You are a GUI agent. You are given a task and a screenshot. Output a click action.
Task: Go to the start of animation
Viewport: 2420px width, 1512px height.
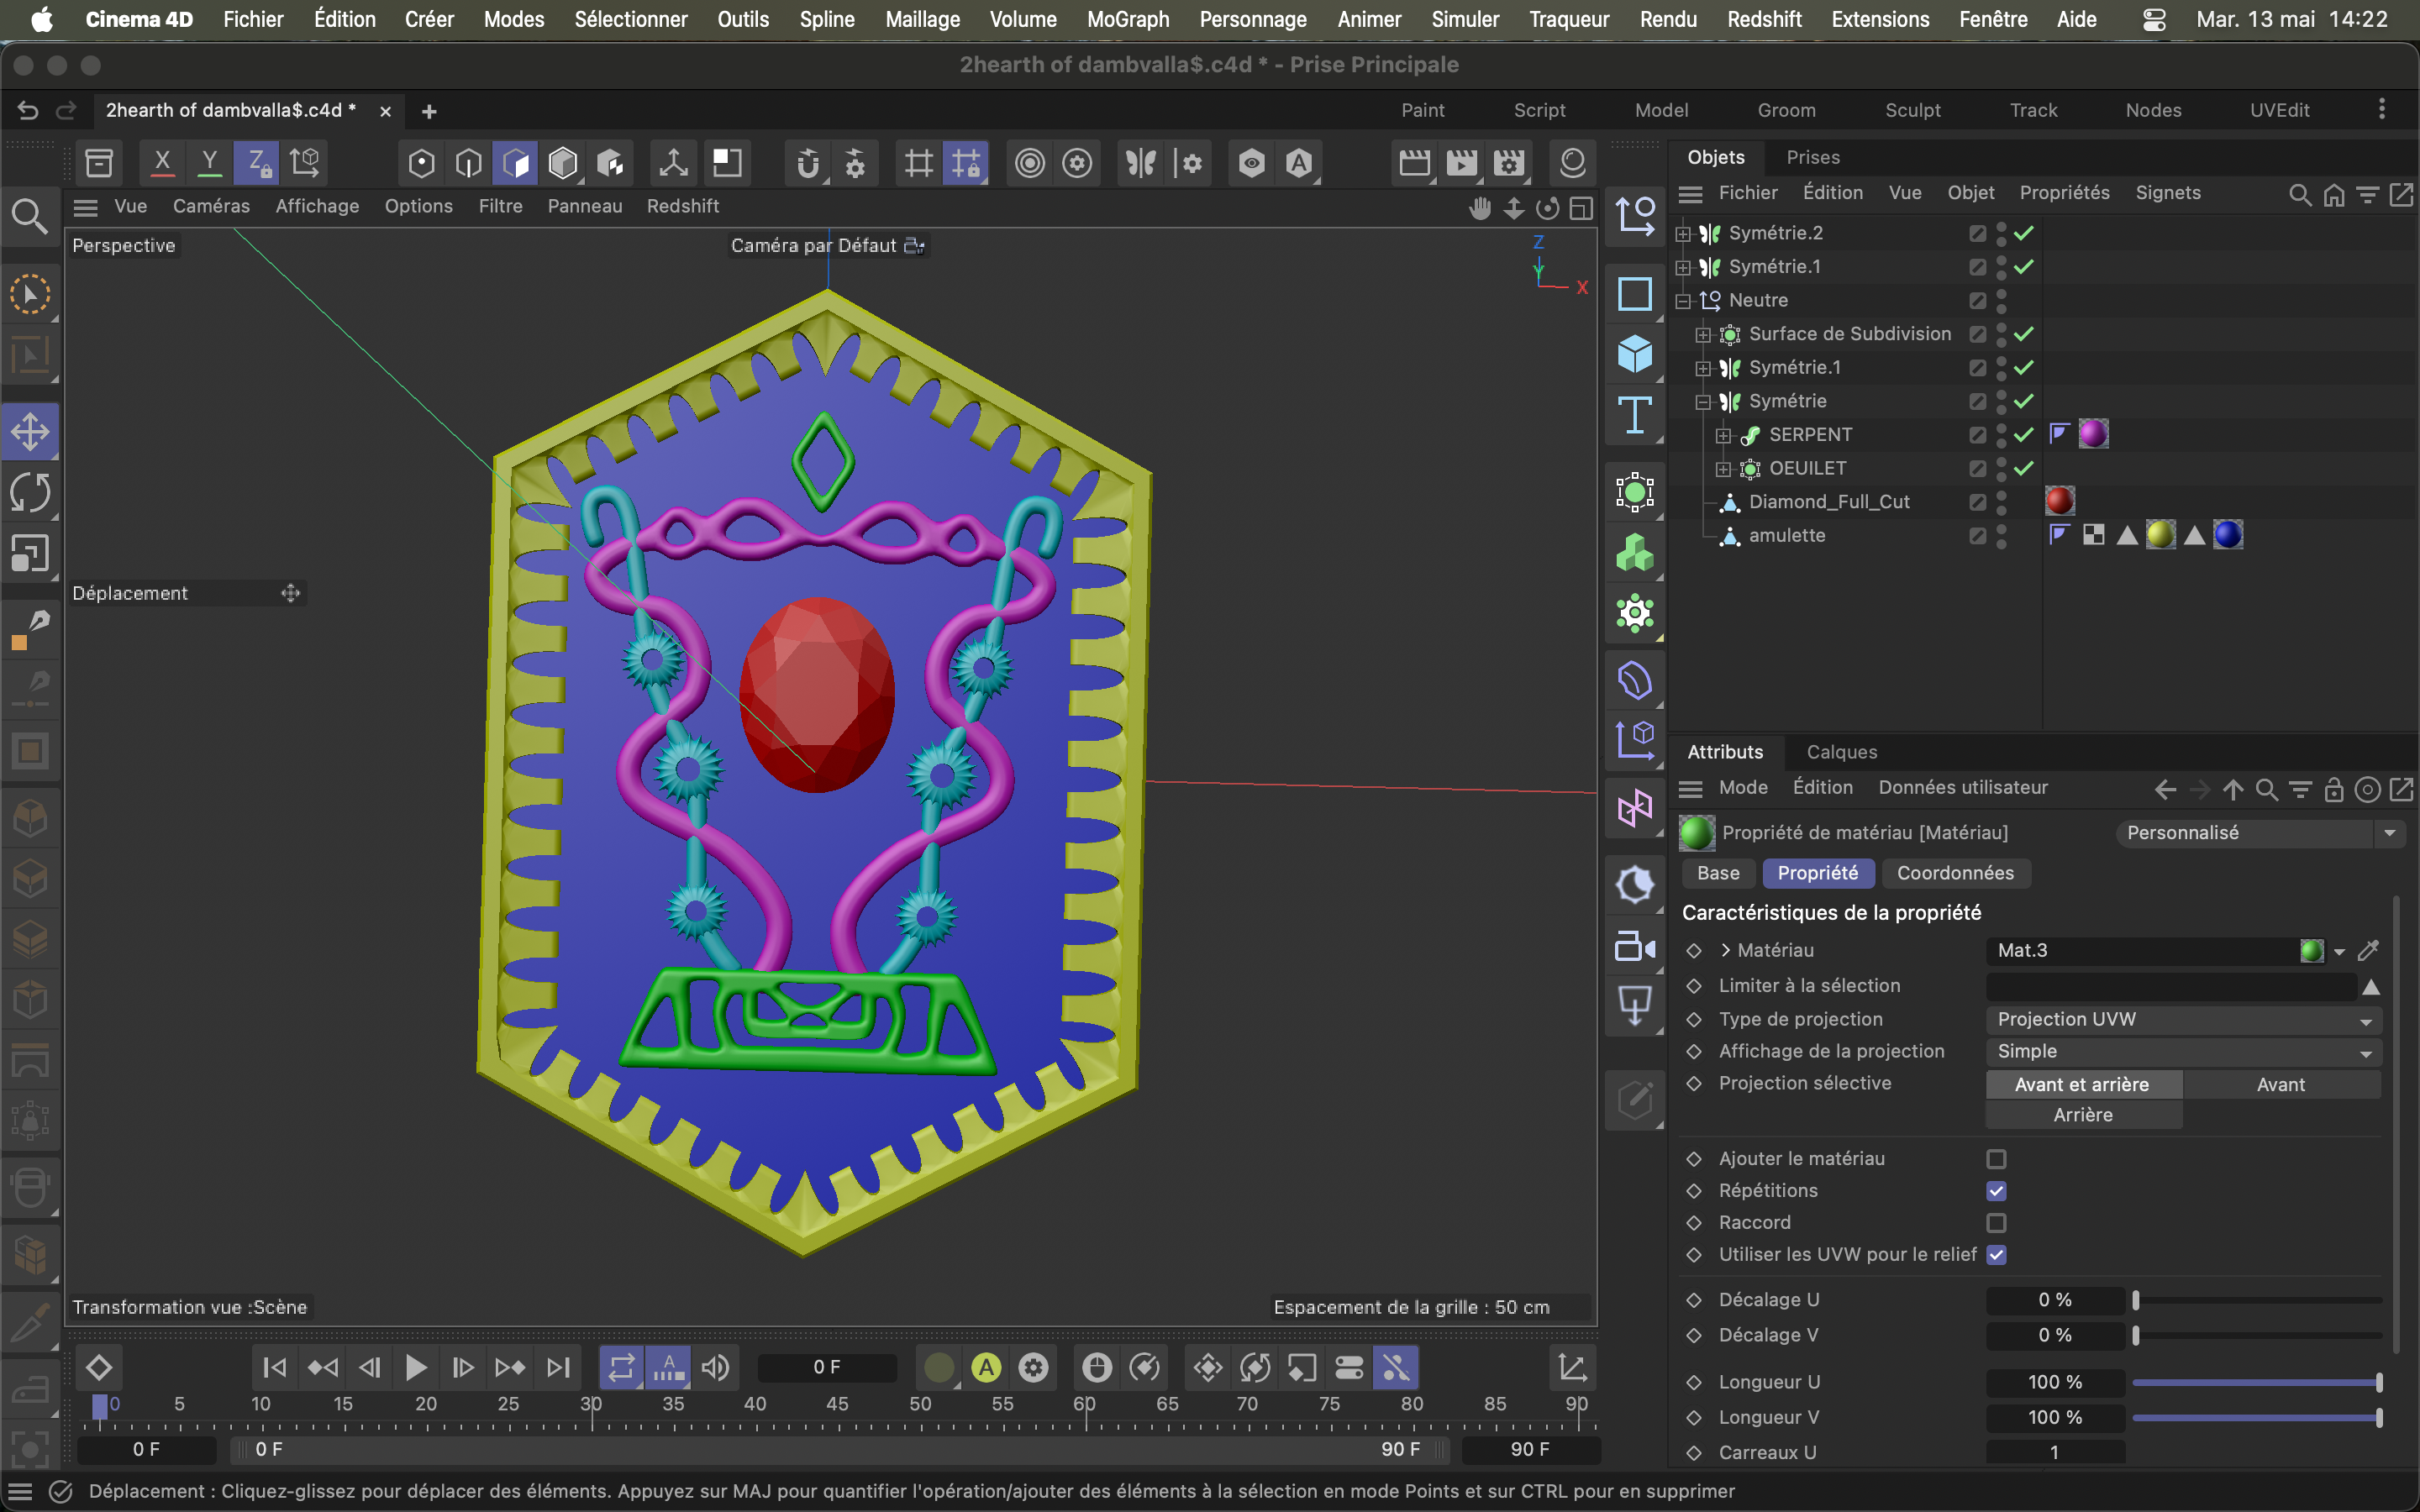(274, 1367)
